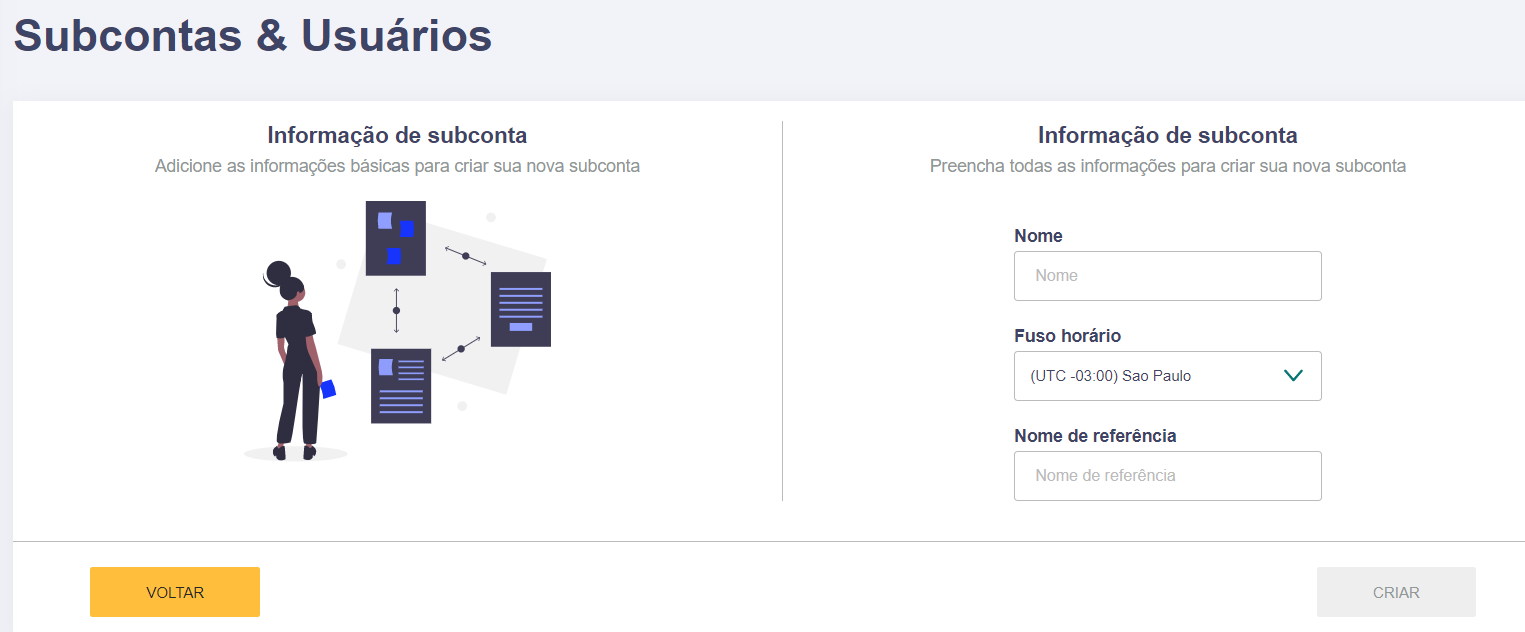Click the blue note held by the woman
Viewport: 1525px width, 632px height.
tap(328, 389)
